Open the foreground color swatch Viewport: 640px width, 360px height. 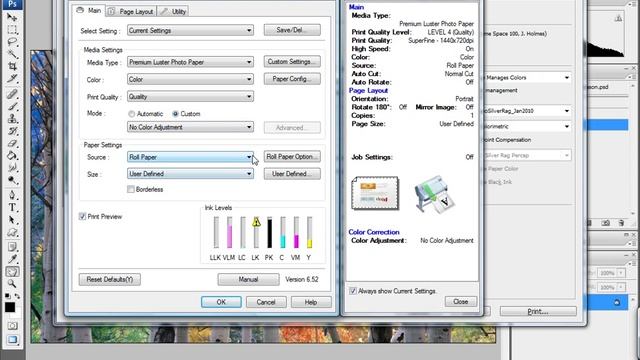10,307
